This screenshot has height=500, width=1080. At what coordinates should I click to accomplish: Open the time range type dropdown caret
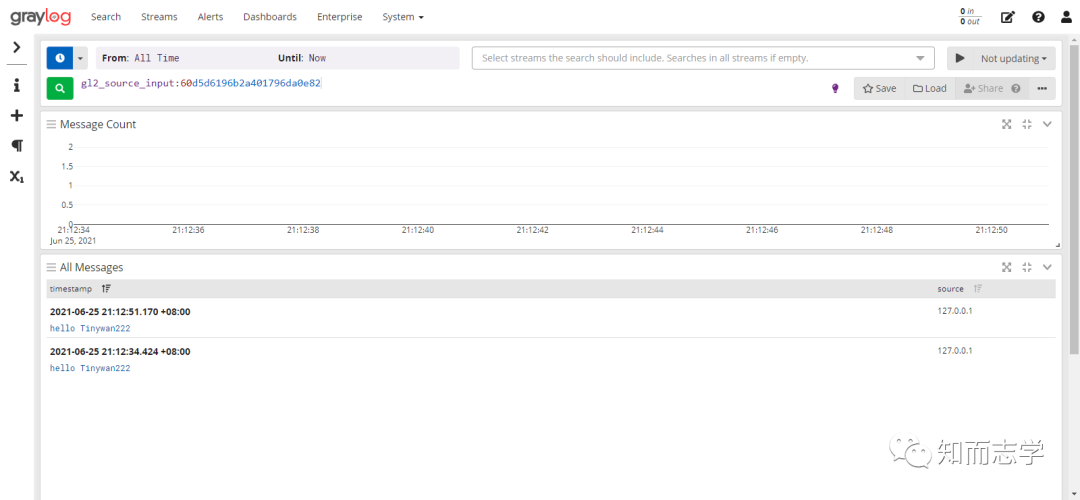point(81,59)
